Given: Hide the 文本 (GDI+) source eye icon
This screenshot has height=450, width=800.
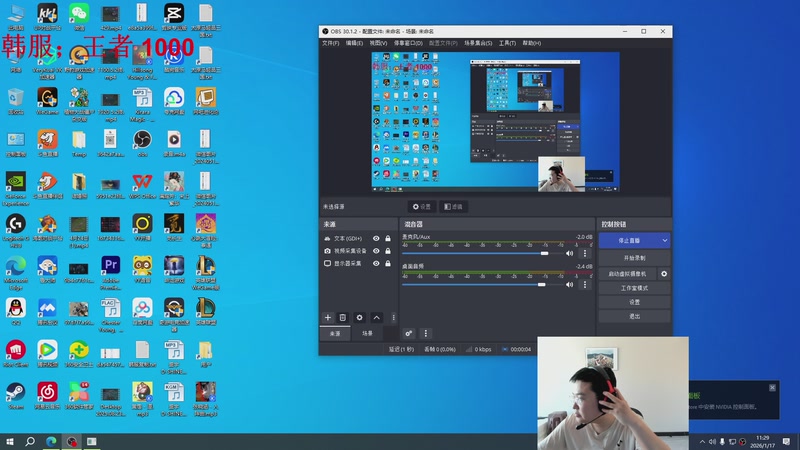Looking at the screenshot, I should [376, 238].
